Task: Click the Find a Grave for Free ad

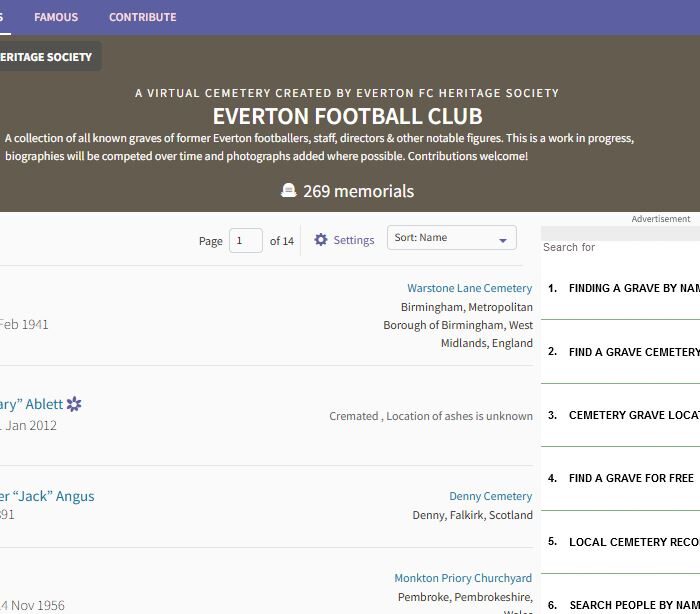Action: [x=631, y=478]
